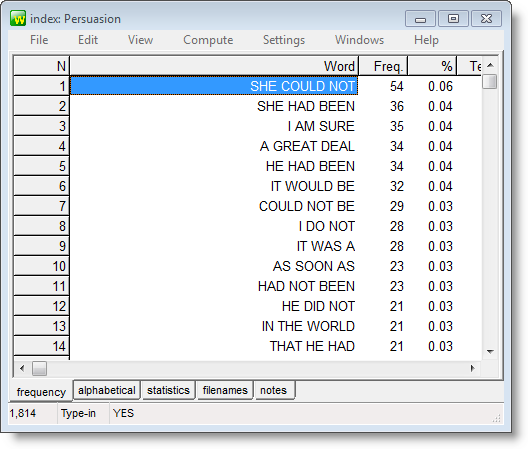Click the WordSmith app icon in title bar

[x=18, y=19]
